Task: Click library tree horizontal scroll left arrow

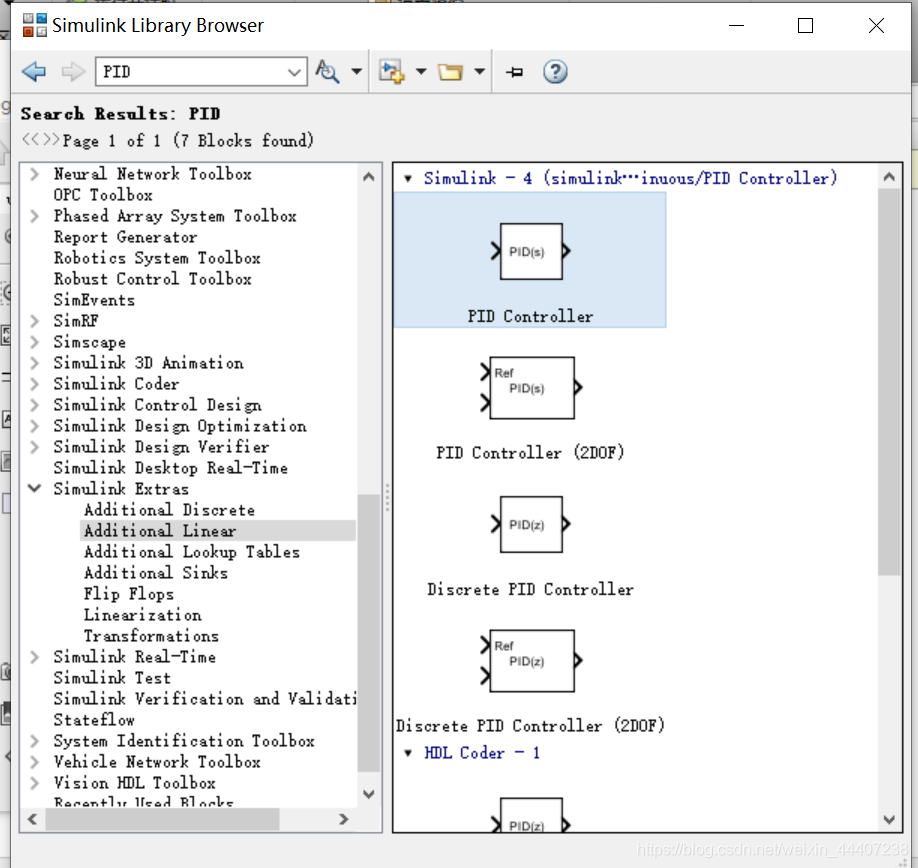Action: pyautogui.click(x=32, y=819)
